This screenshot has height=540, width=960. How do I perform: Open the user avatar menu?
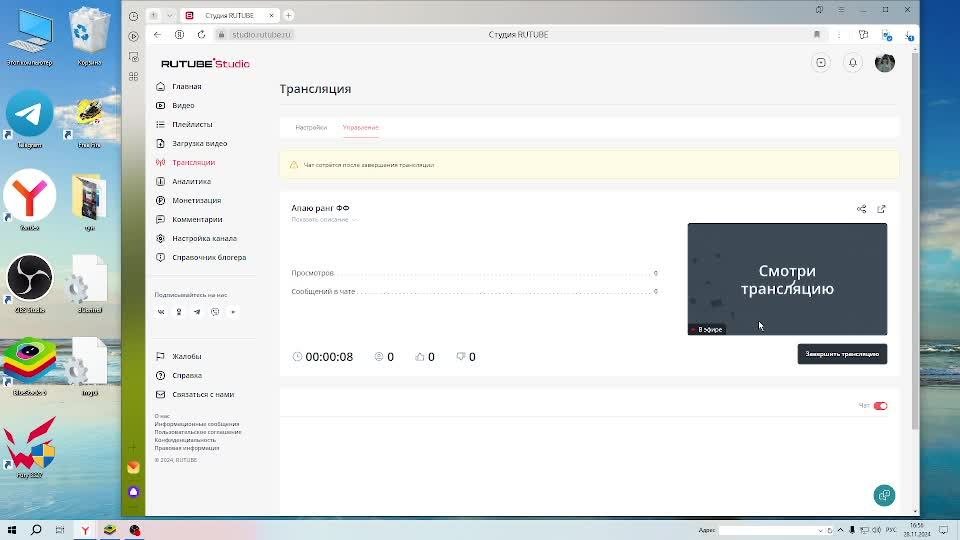click(x=885, y=62)
